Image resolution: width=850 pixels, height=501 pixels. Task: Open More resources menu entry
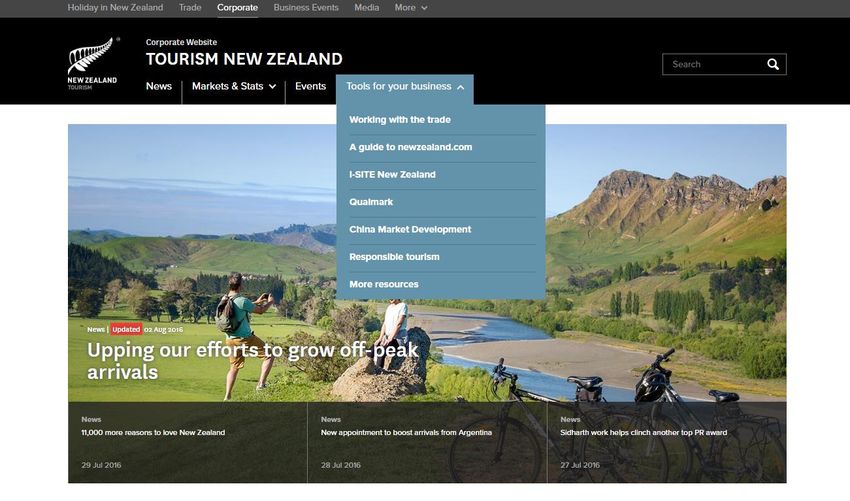click(384, 284)
